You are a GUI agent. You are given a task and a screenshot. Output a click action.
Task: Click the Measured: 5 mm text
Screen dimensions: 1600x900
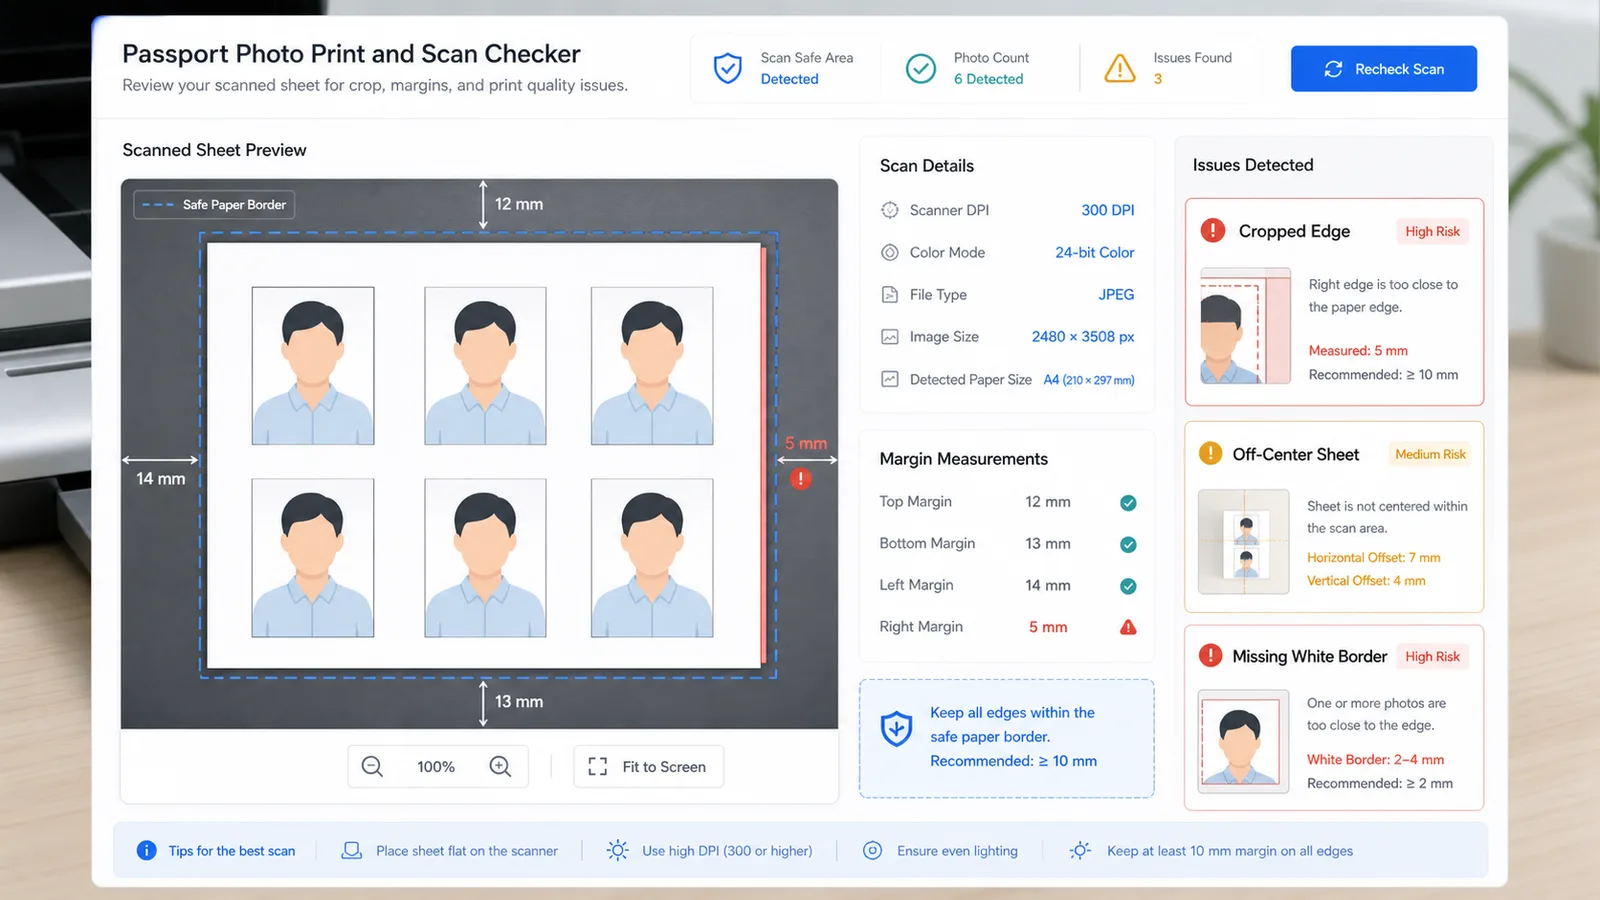click(x=1358, y=351)
